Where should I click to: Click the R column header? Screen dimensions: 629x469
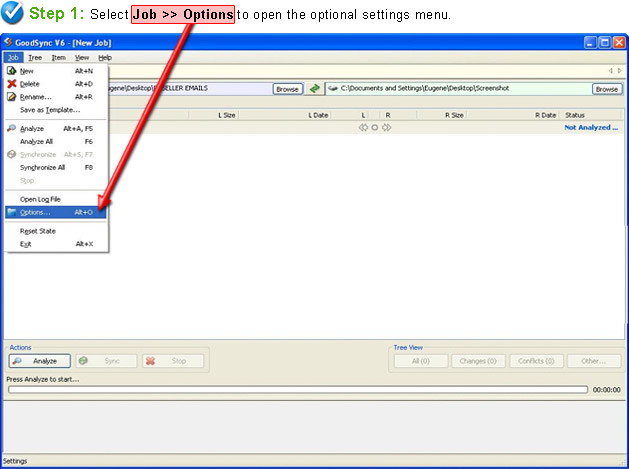[388, 115]
